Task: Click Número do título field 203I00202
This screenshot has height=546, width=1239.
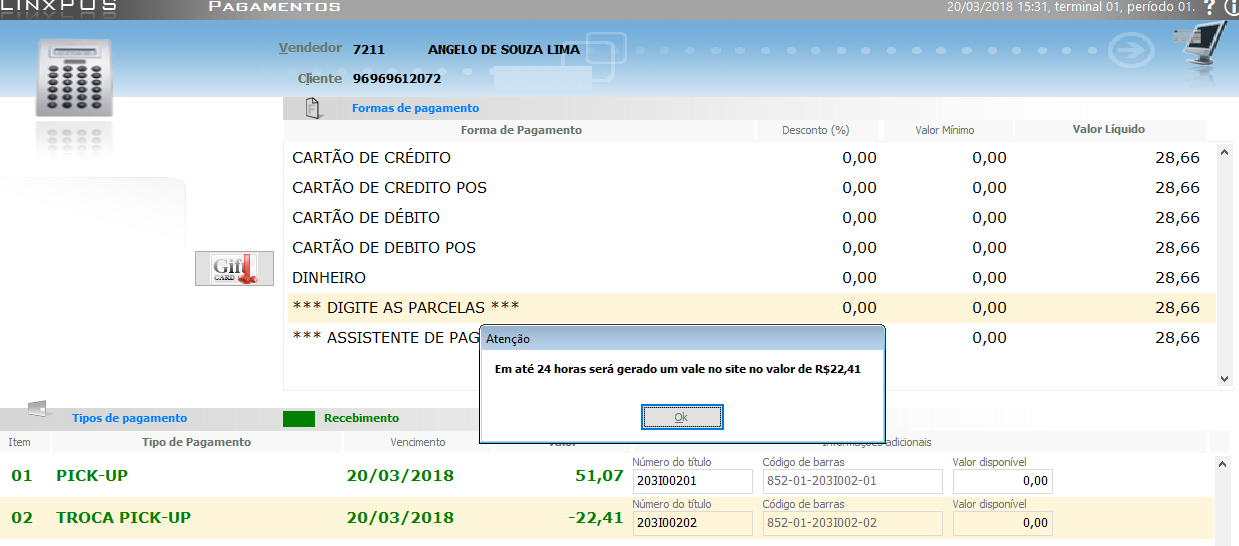Action: click(x=692, y=523)
